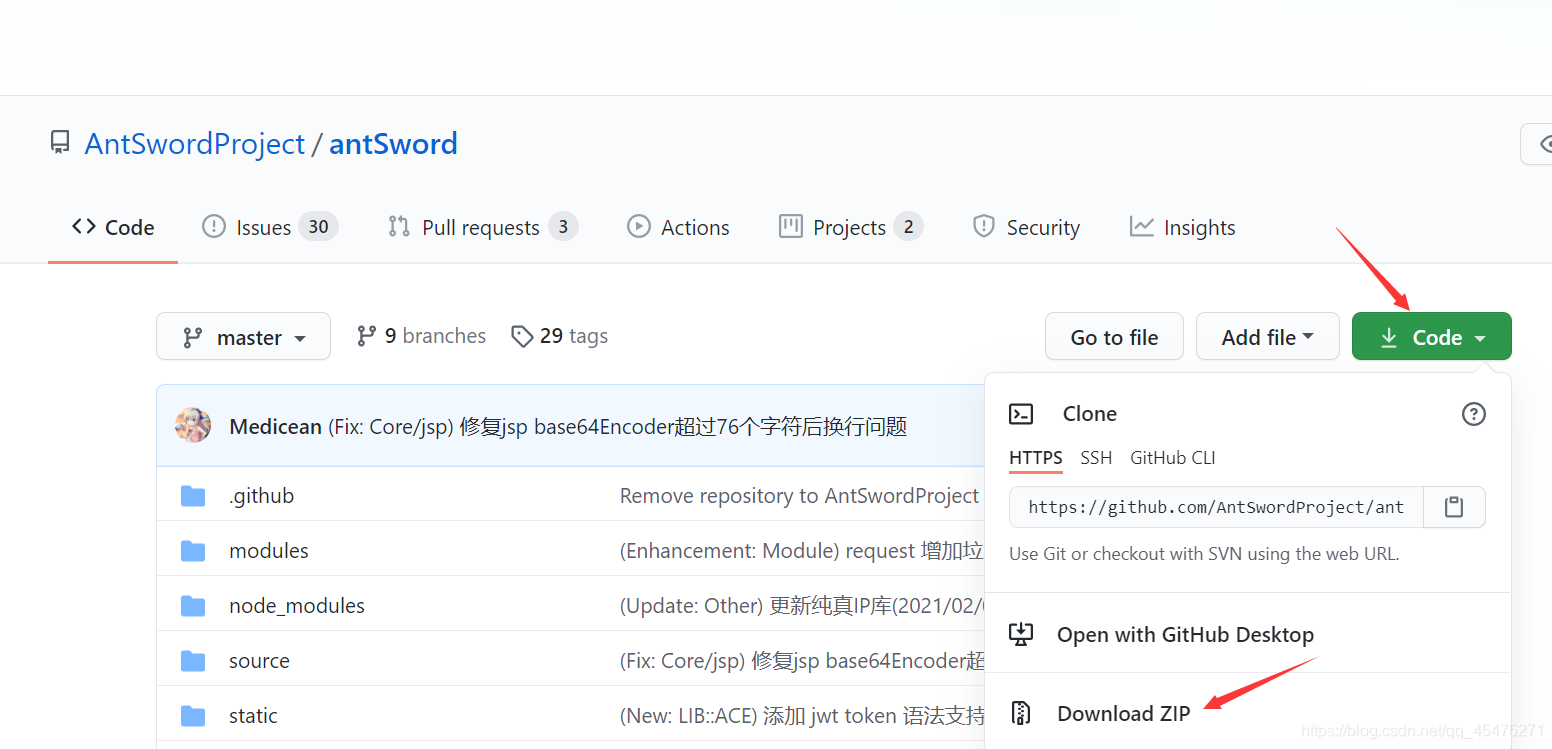Image resolution: width=1552 pixels, height=749 pixels.
Task: Open the latest commit message link
Action: (x=617, y=427)
